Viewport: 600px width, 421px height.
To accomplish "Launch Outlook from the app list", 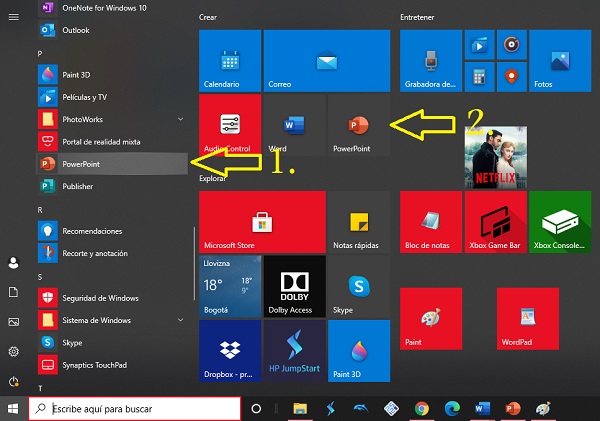I will (112, 30).
